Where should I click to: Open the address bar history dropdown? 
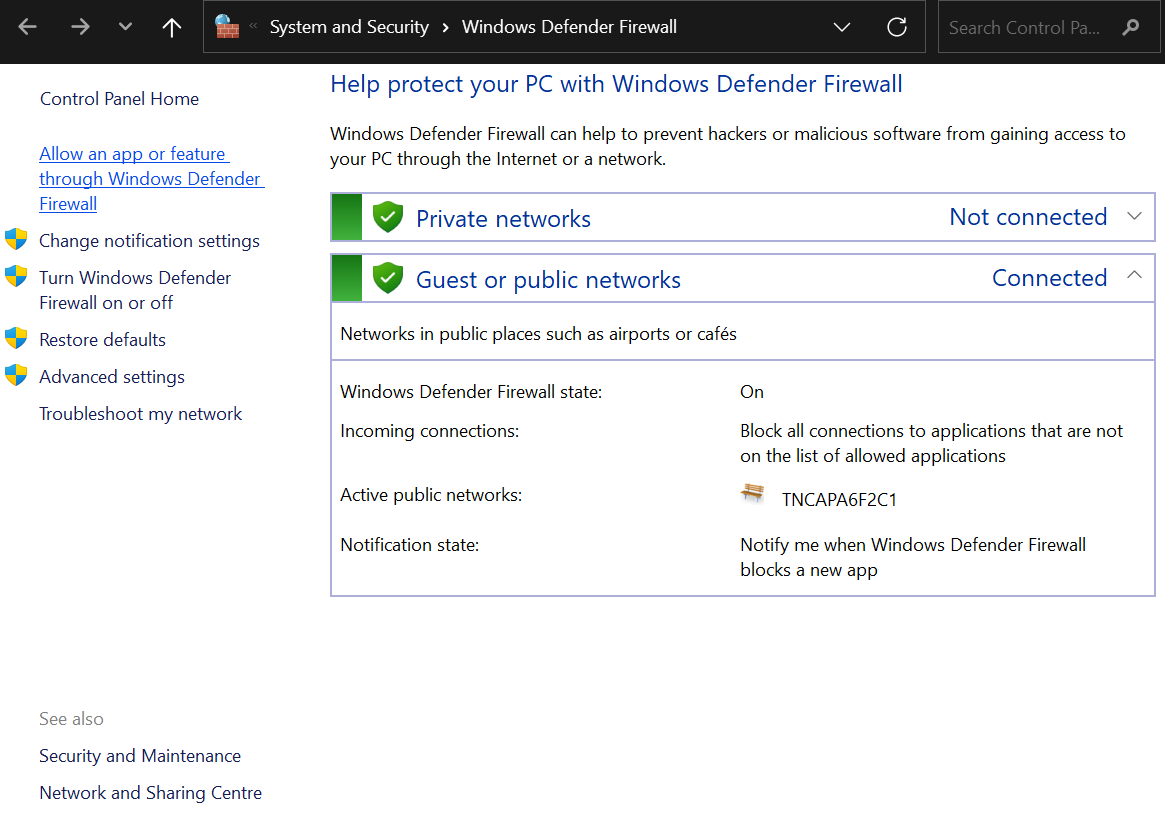[x=842, y=27]
